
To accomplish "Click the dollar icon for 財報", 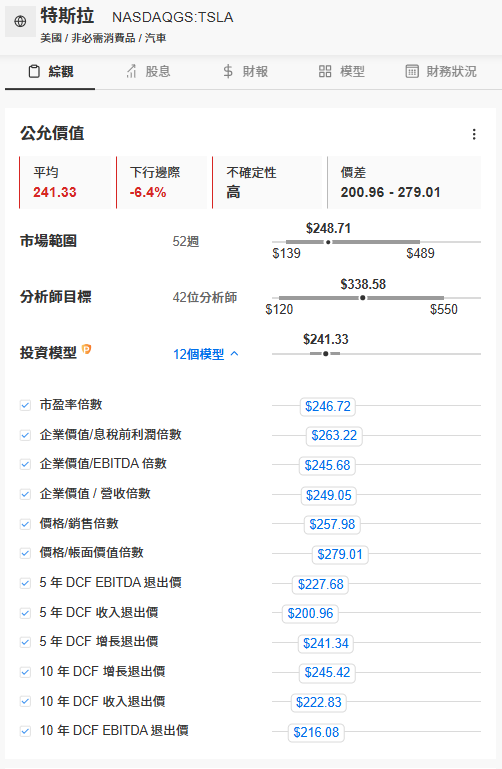I will pyautogui.click(x=228, y=72).
